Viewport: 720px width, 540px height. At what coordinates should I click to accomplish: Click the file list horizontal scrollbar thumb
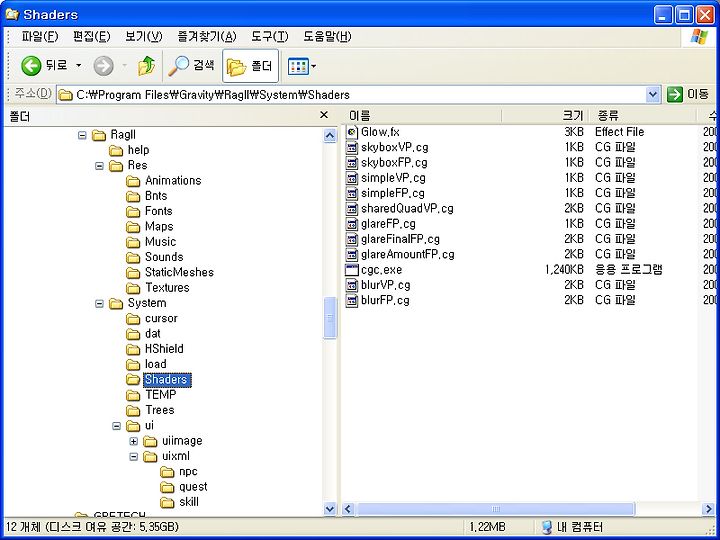point(495,509)
